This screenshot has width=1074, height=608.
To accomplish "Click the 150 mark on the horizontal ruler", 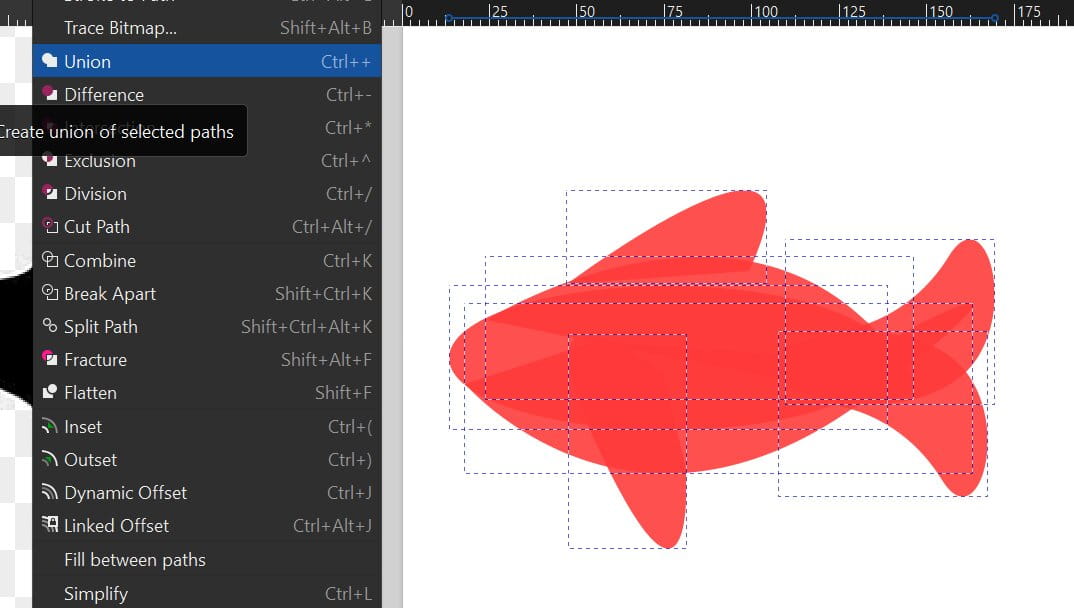I will [940, 12].
